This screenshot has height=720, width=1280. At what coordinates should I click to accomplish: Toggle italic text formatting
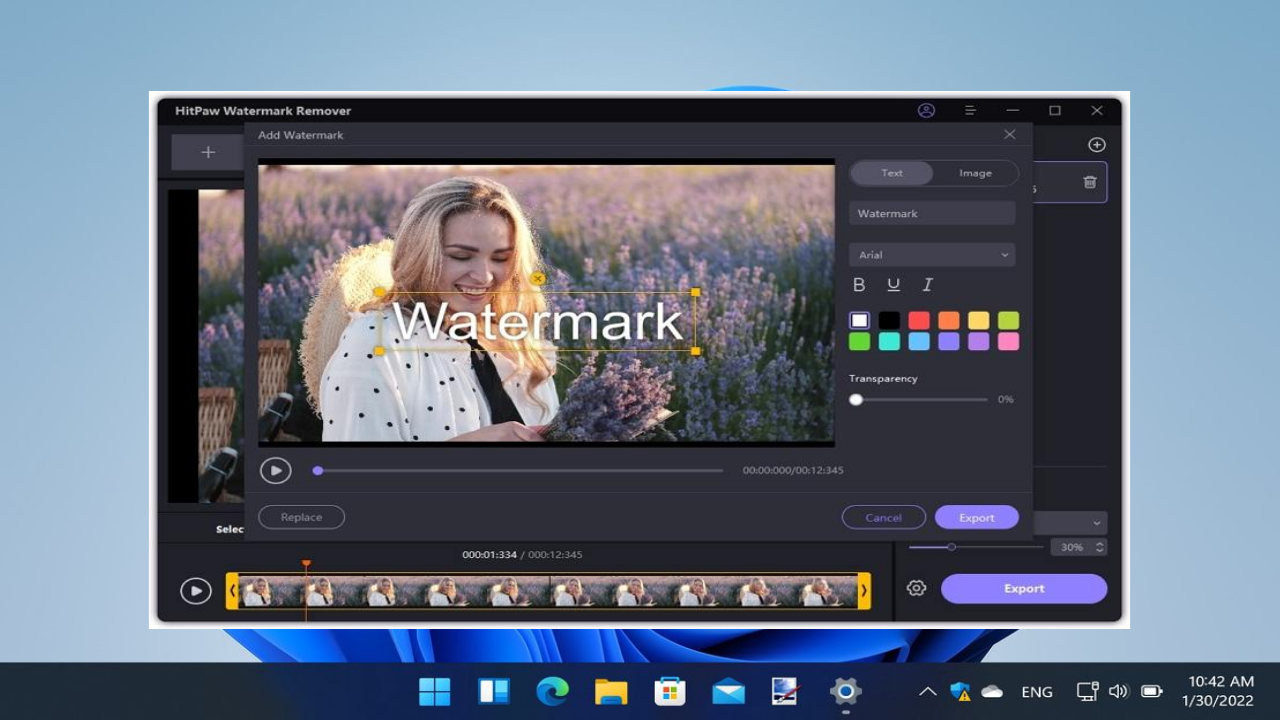(x=927, y=285)
